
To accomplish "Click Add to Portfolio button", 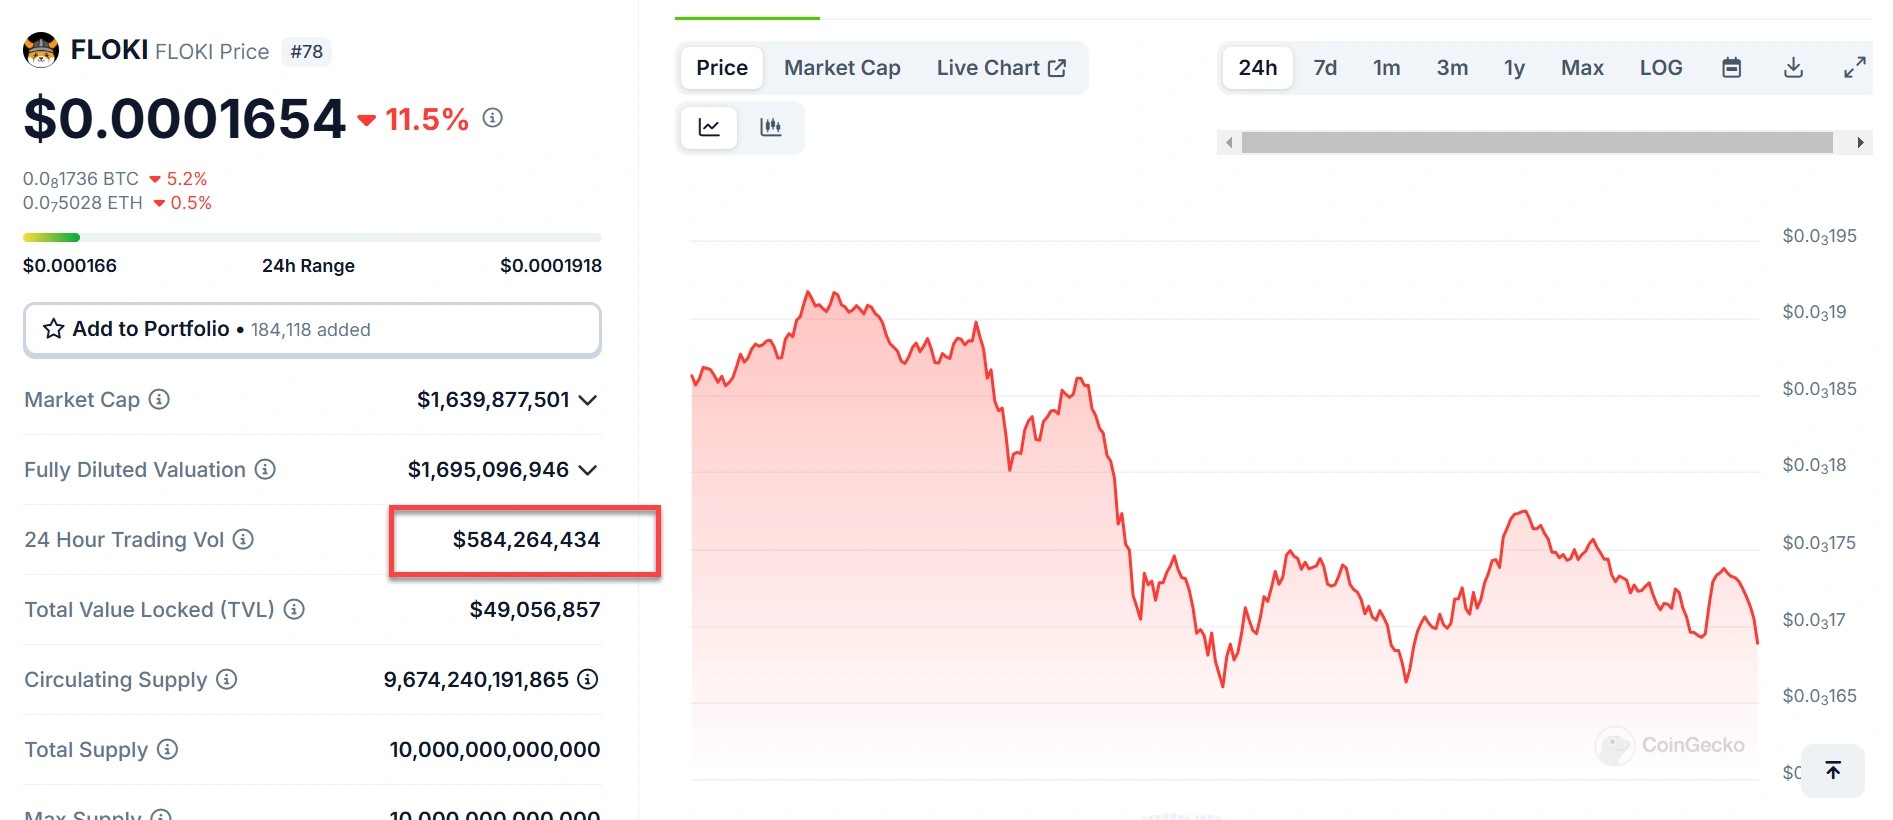I will pyautogui.click(x=312, y=329).
